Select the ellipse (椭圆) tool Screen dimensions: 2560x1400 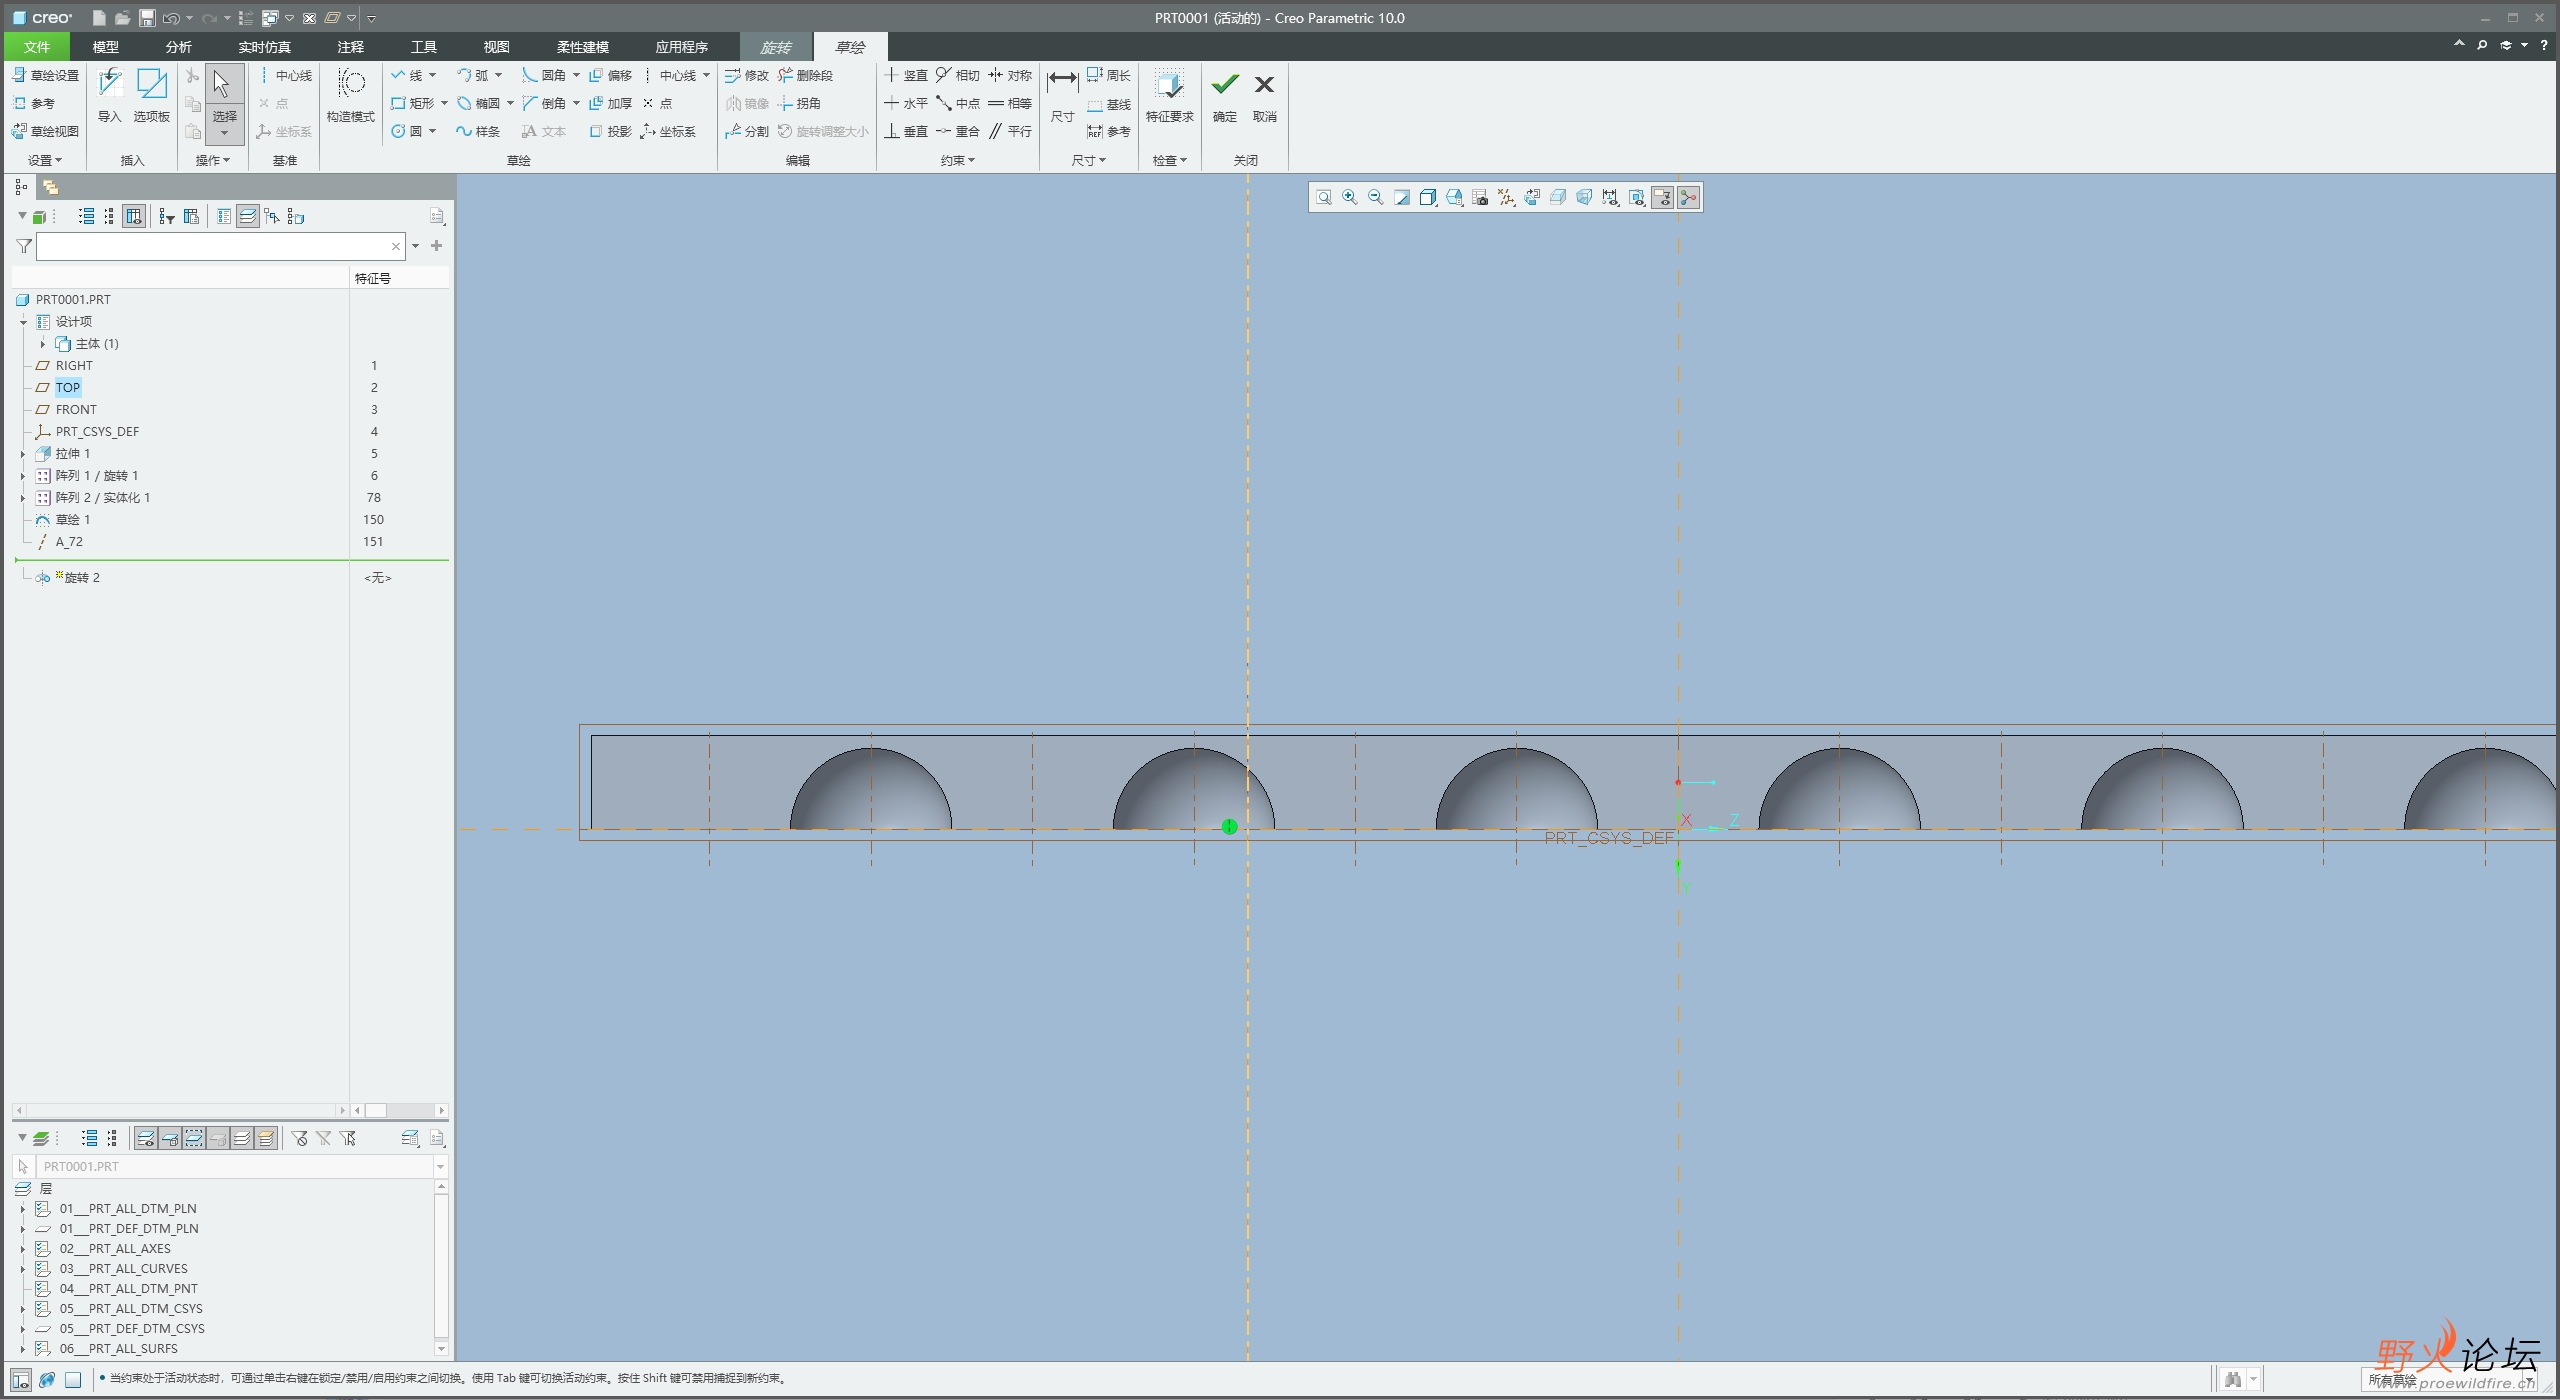[479, 103]
